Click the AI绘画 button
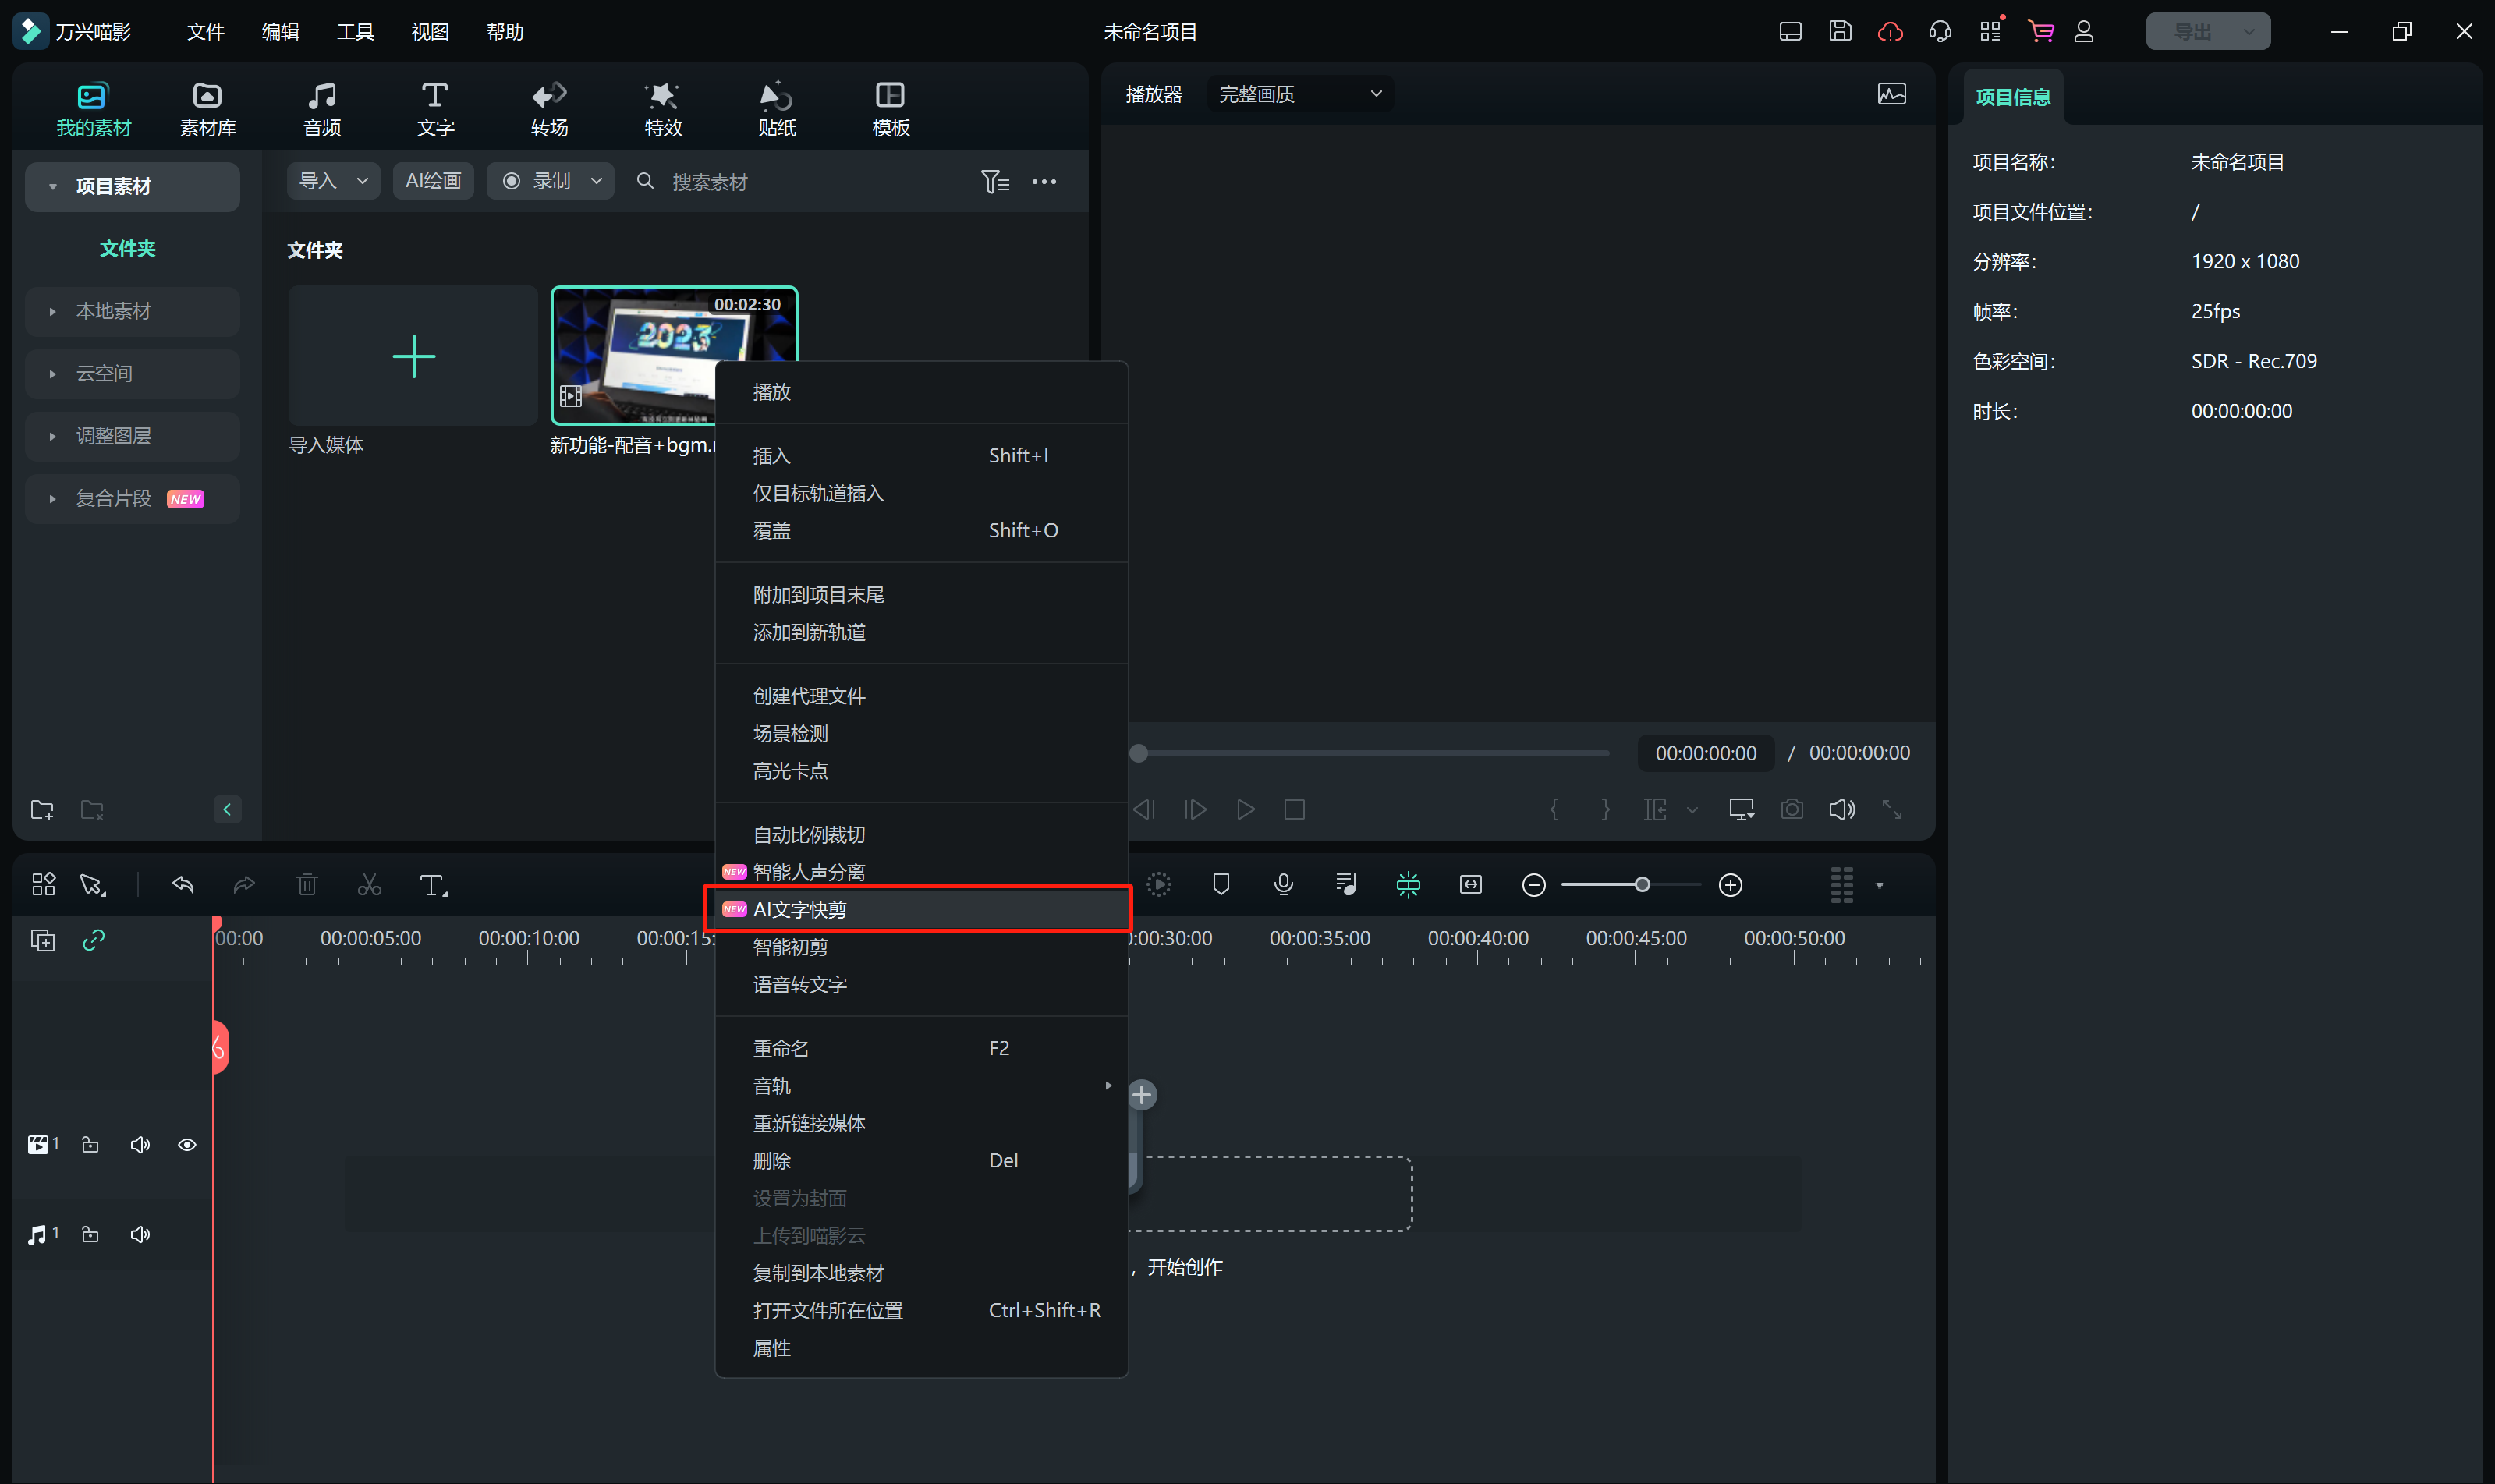Screen dimensions: 2495x1484 (432, 181)
